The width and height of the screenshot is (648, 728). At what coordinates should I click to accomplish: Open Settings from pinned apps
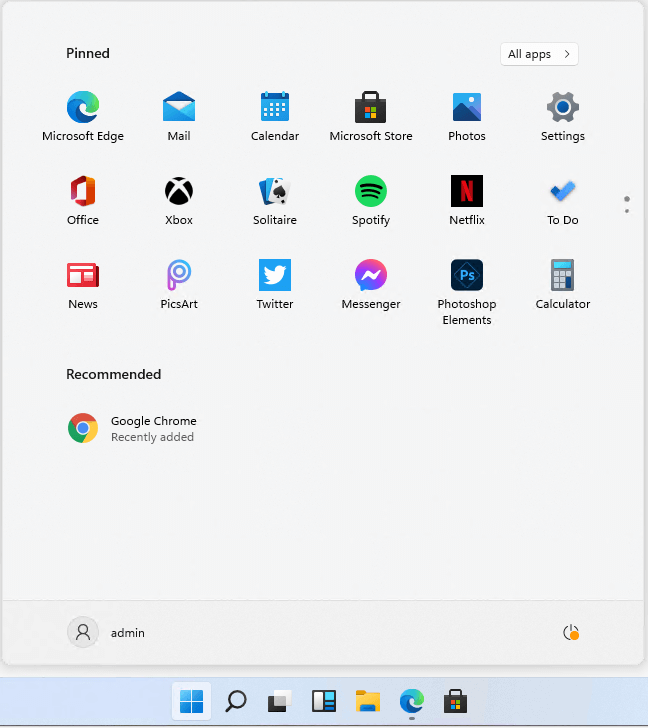pyautogui.click(x=563, y=116)
